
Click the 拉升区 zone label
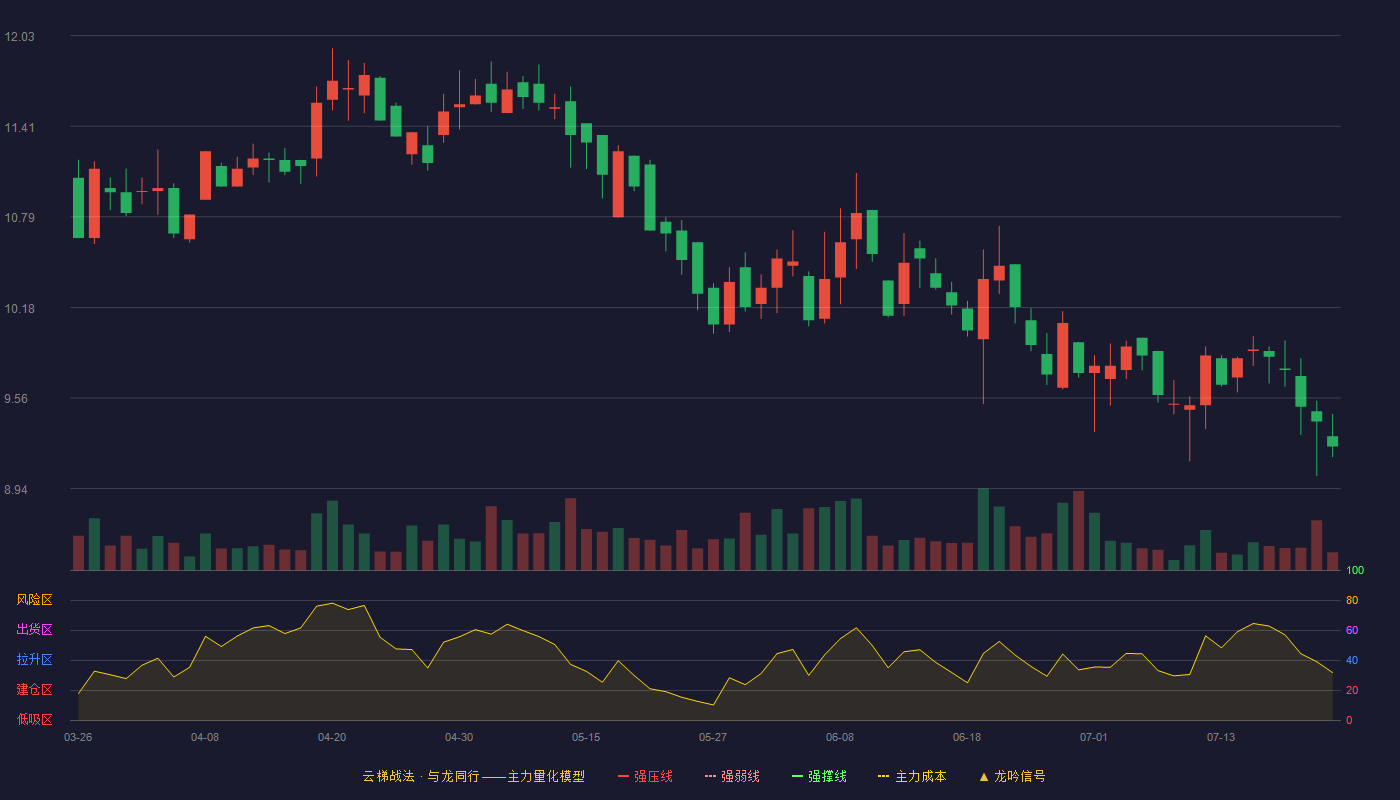(34, 660)
